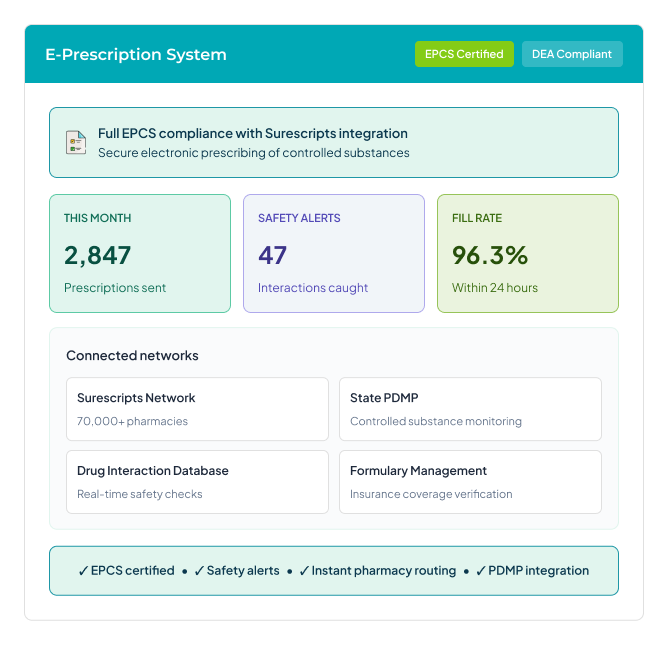The image size is (668, 645).
Task: Select Surescripts Network tile
Action: coord(197,409)
